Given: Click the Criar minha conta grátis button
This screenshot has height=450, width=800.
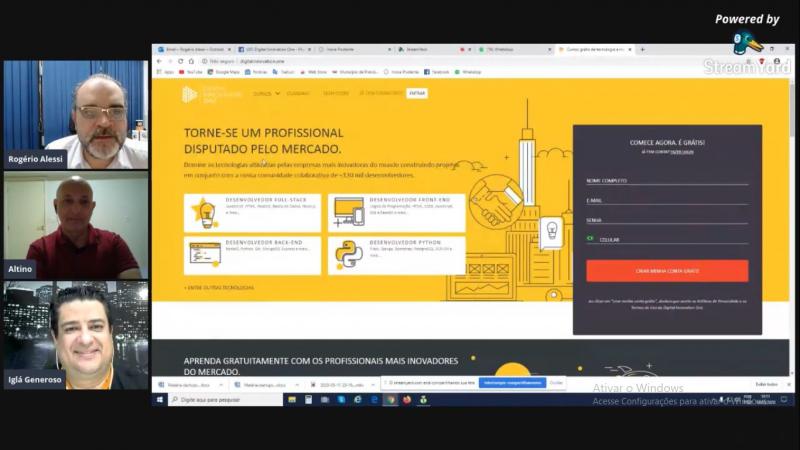Looking at the screenshot, I should [667, 271].
